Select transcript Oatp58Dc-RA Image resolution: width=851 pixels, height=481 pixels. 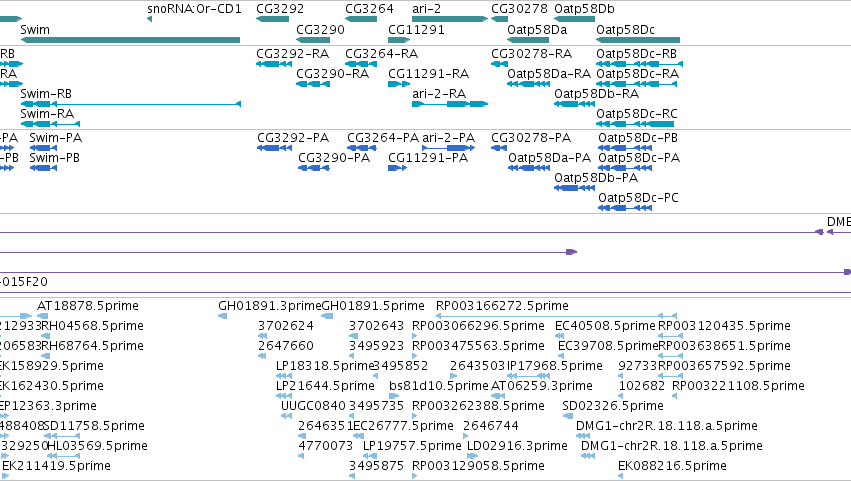click(637, 84)
